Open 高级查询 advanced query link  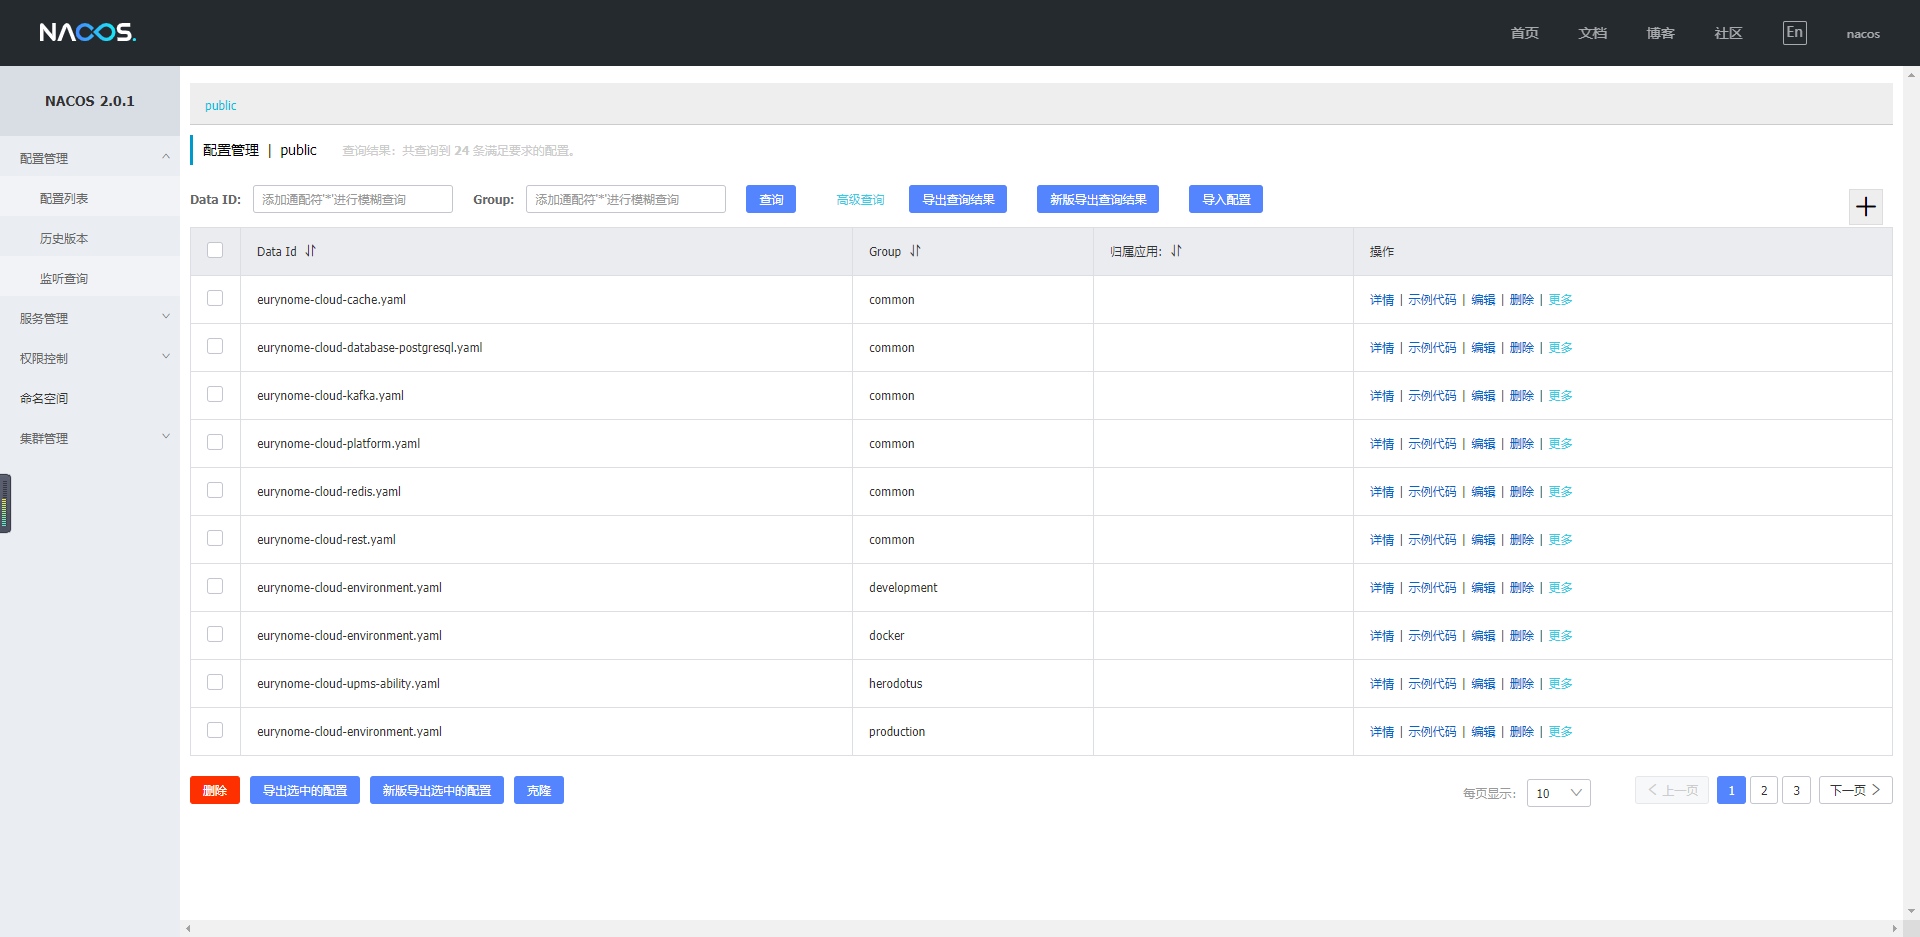tap(860, 200)
